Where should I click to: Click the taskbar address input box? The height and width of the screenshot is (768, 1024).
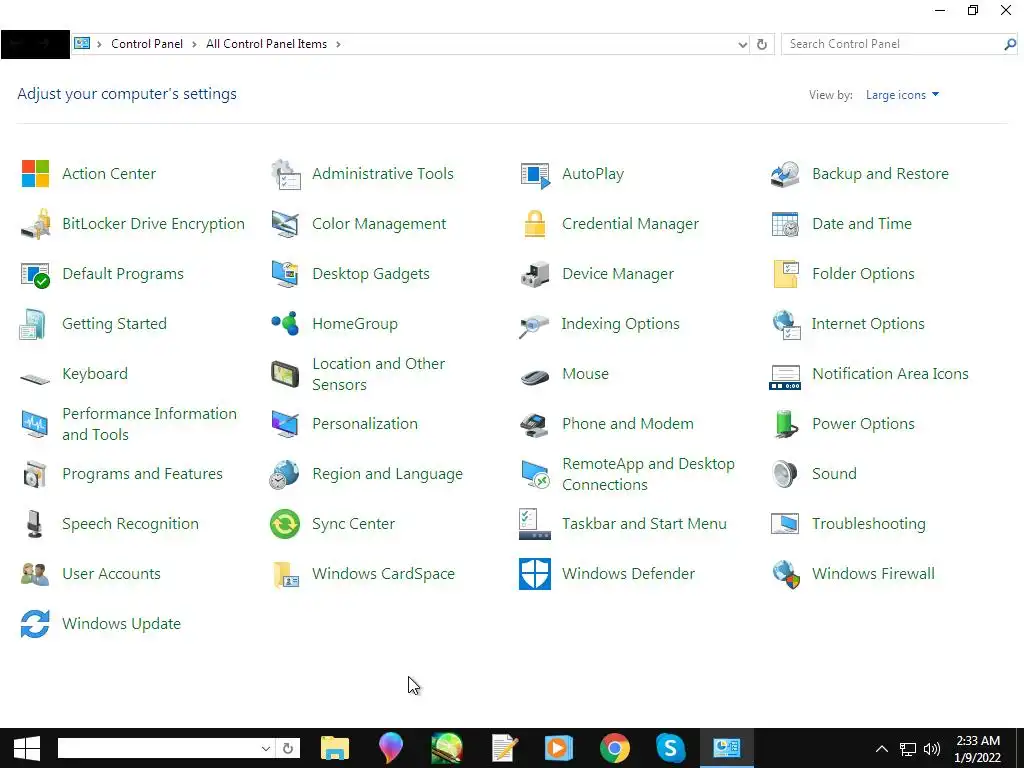[159, 748]
